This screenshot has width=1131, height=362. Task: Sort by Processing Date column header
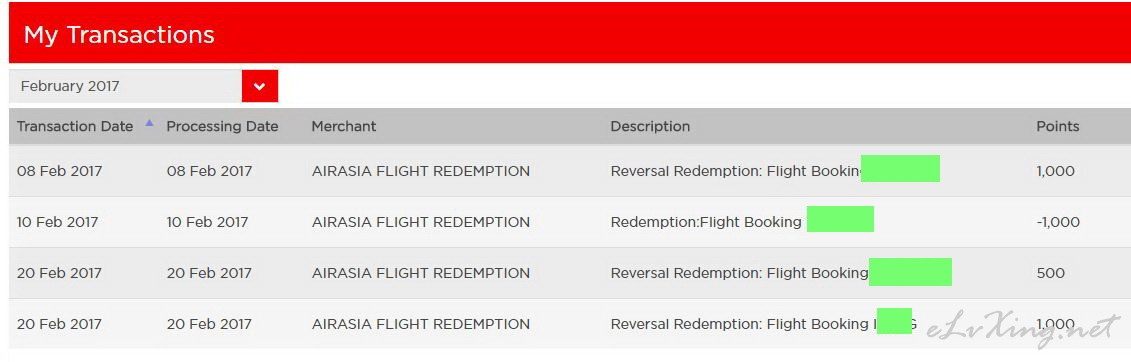coord(222,126)
